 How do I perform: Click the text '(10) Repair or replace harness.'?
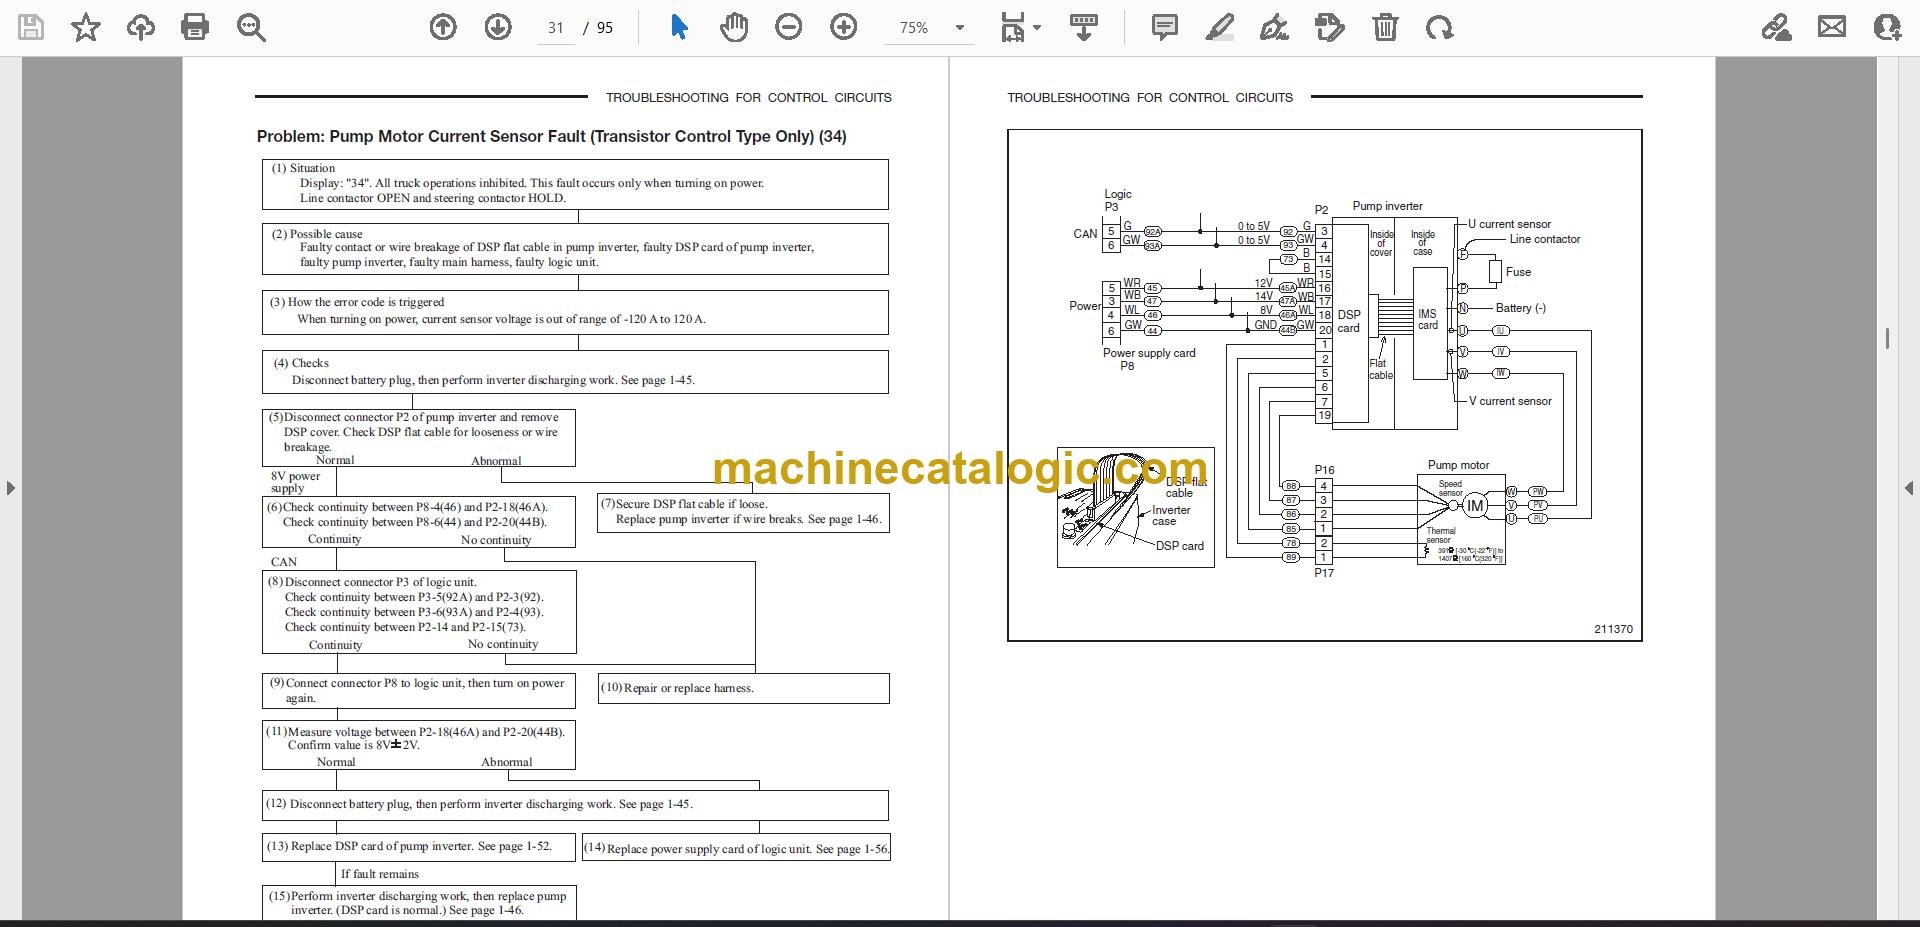678,688
